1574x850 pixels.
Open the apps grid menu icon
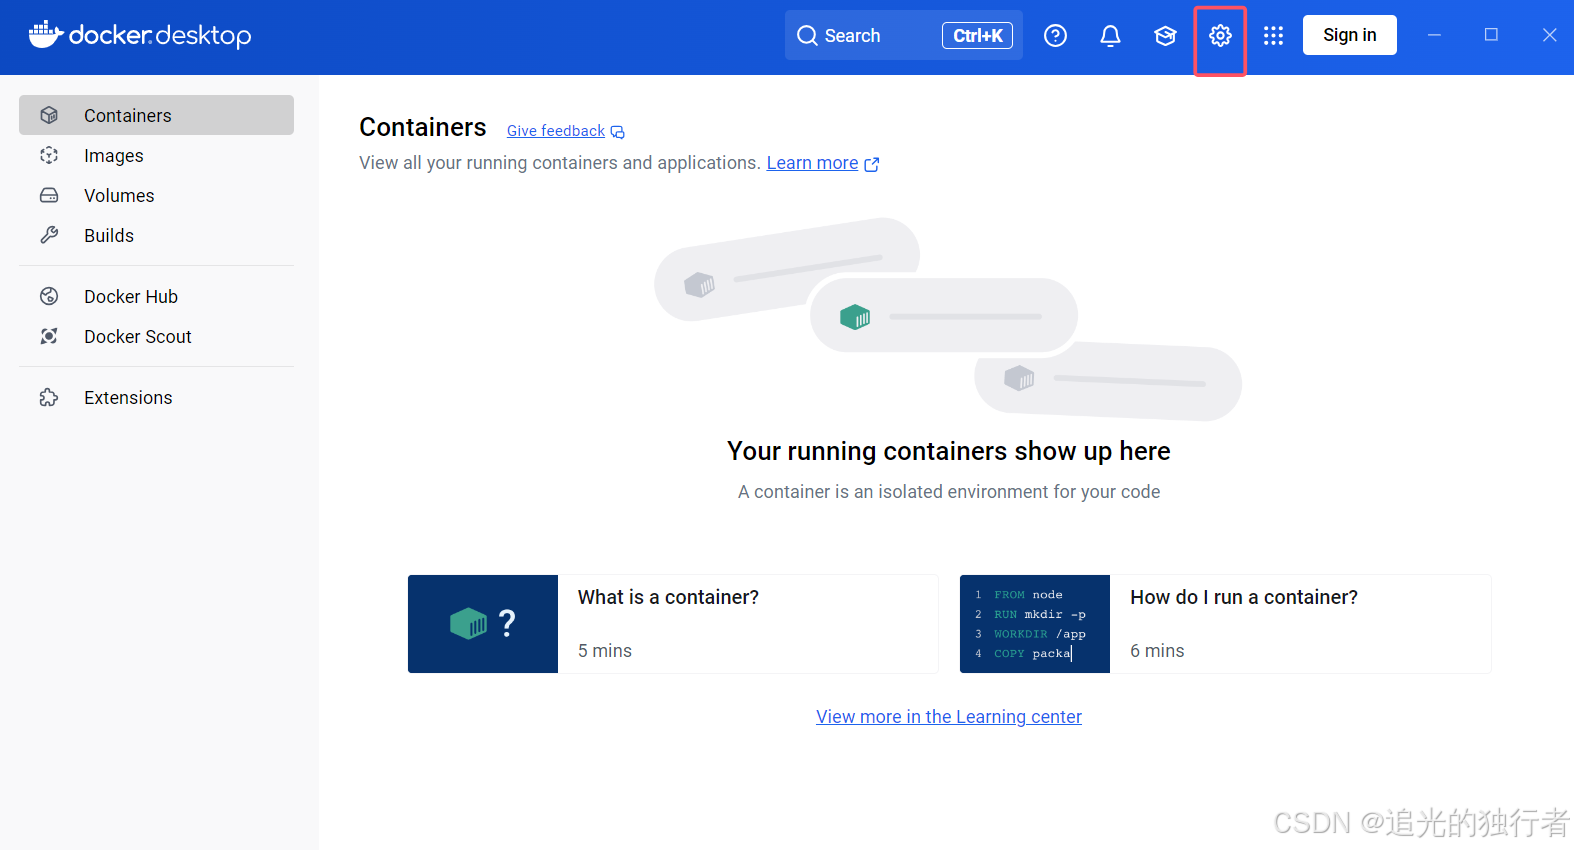[x=1273, y=36]
